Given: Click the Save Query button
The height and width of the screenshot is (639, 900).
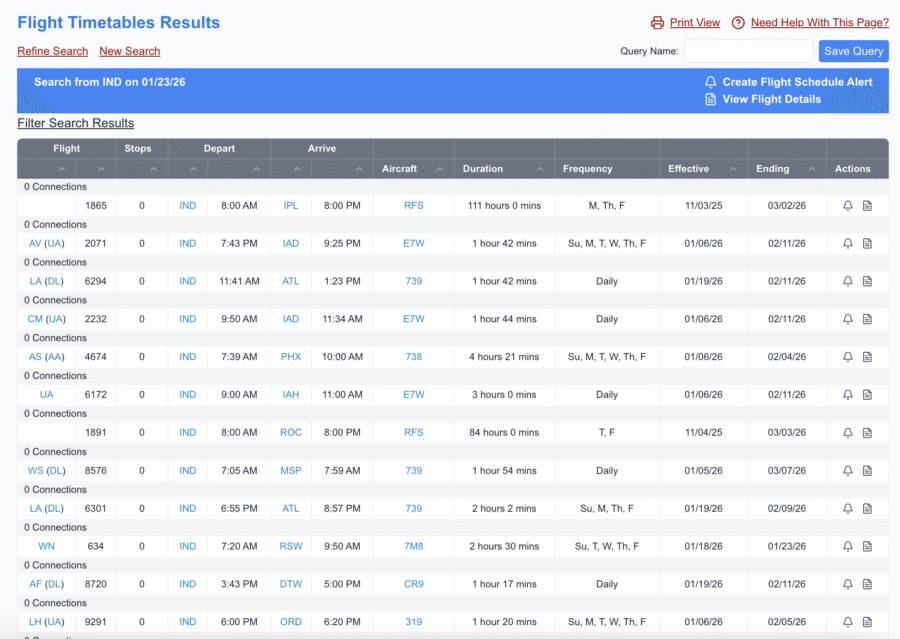Looking at the screenshot, I should tap(853, 51).
